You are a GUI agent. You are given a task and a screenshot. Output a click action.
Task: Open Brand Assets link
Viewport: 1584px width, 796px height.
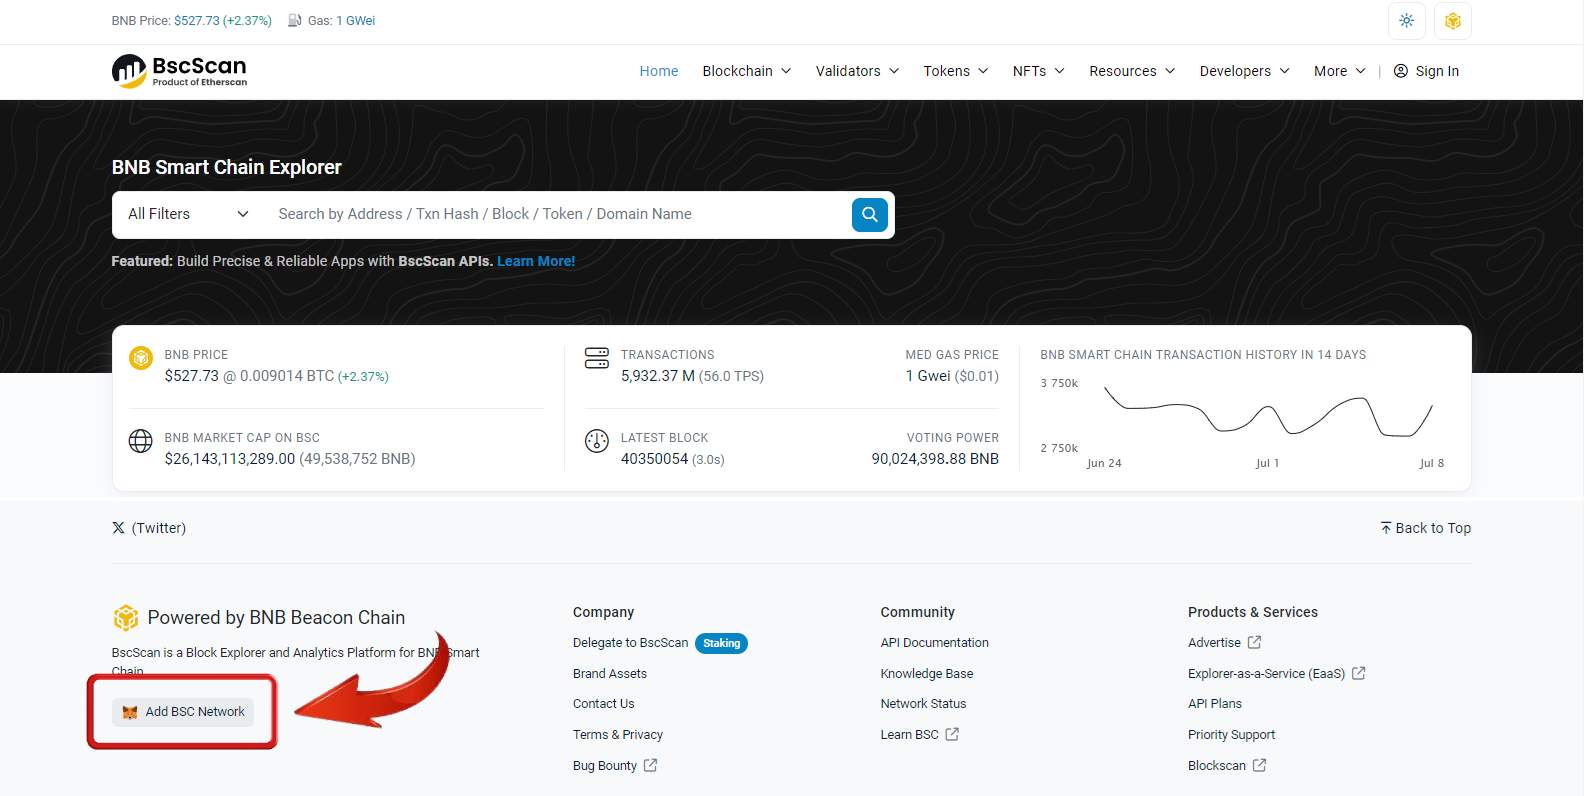[x=610, y=674]
